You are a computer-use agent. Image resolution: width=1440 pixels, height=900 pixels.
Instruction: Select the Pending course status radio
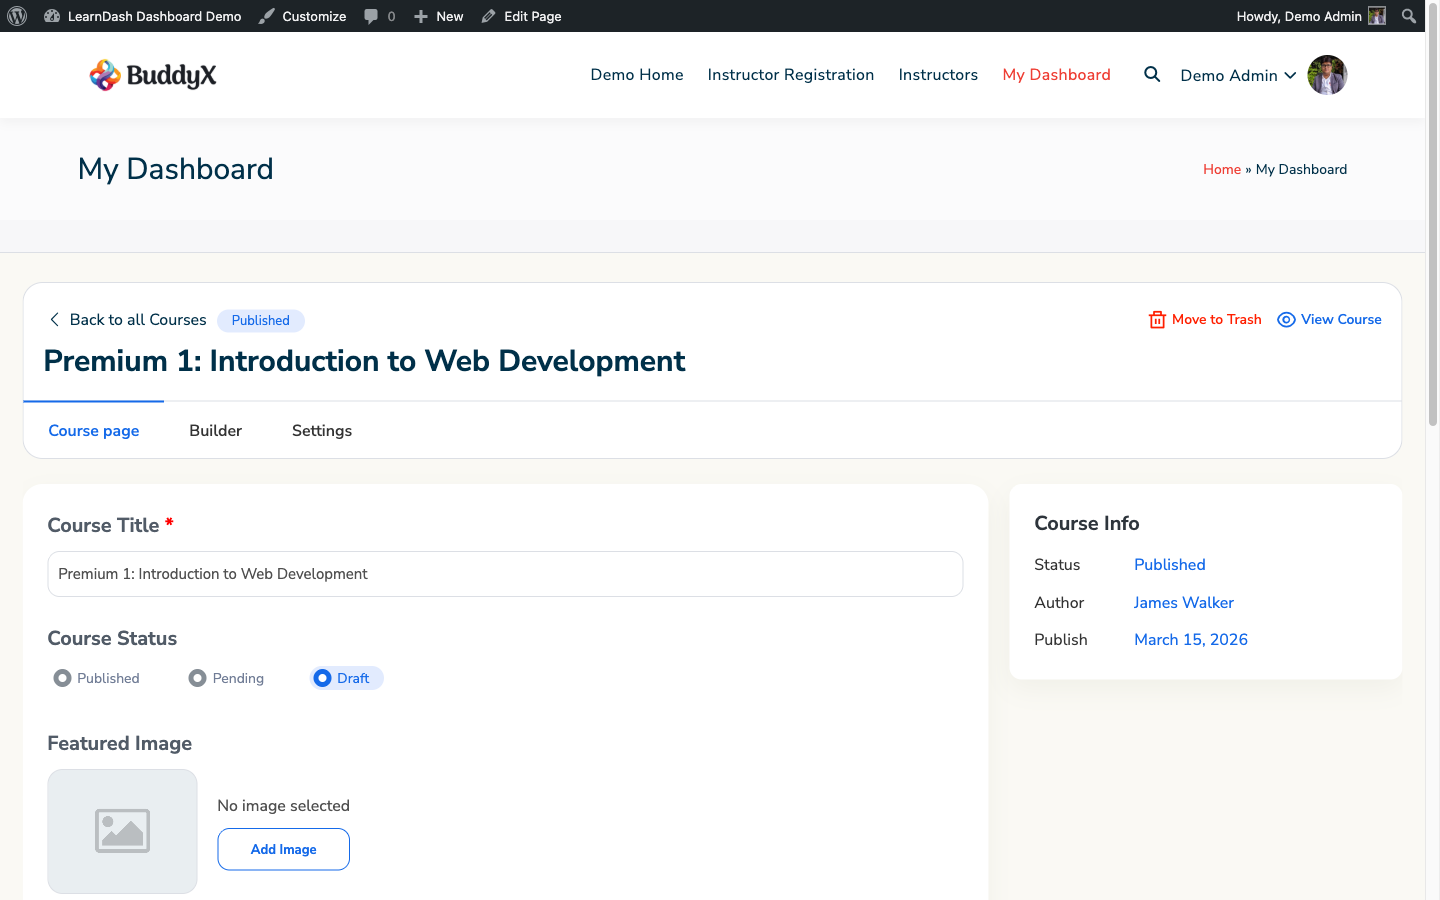198,678
